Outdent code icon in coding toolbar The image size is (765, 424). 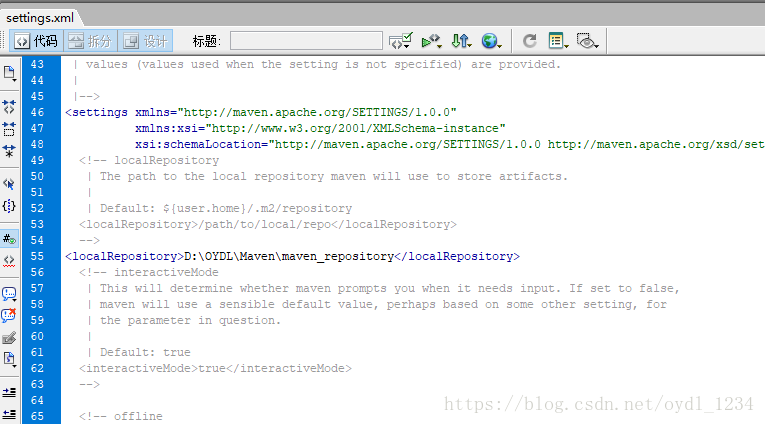click(x=9, y=414)
